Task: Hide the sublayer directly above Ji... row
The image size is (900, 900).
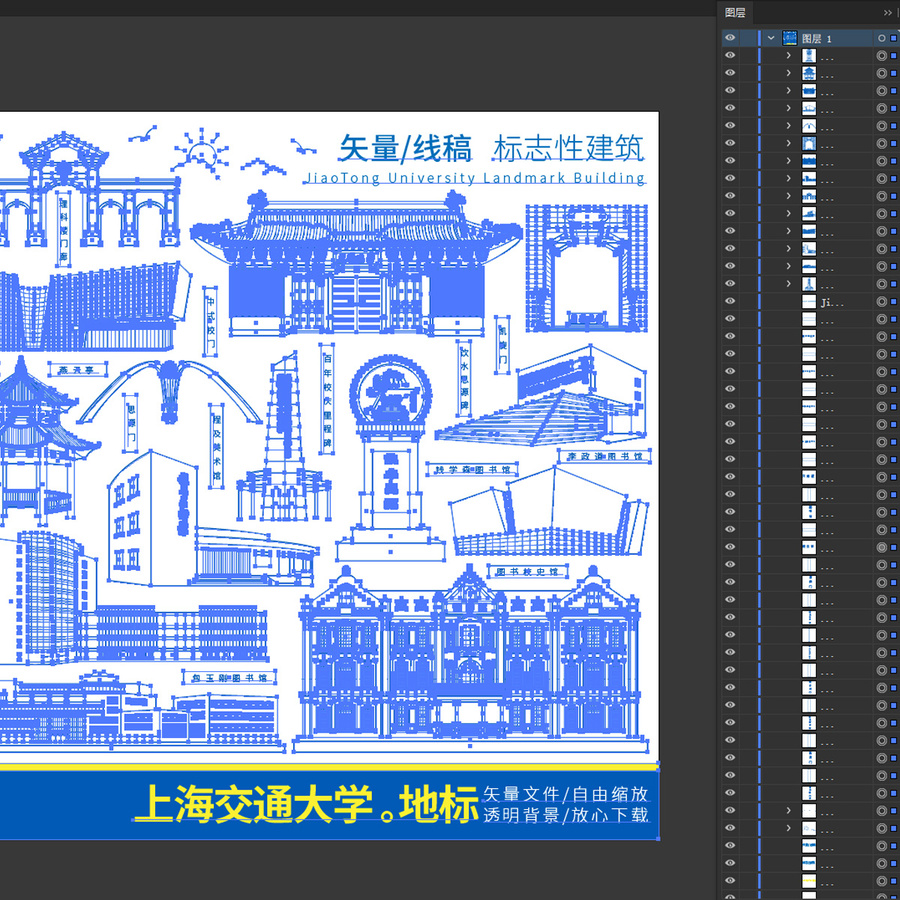Action: [x=730, y=284]
